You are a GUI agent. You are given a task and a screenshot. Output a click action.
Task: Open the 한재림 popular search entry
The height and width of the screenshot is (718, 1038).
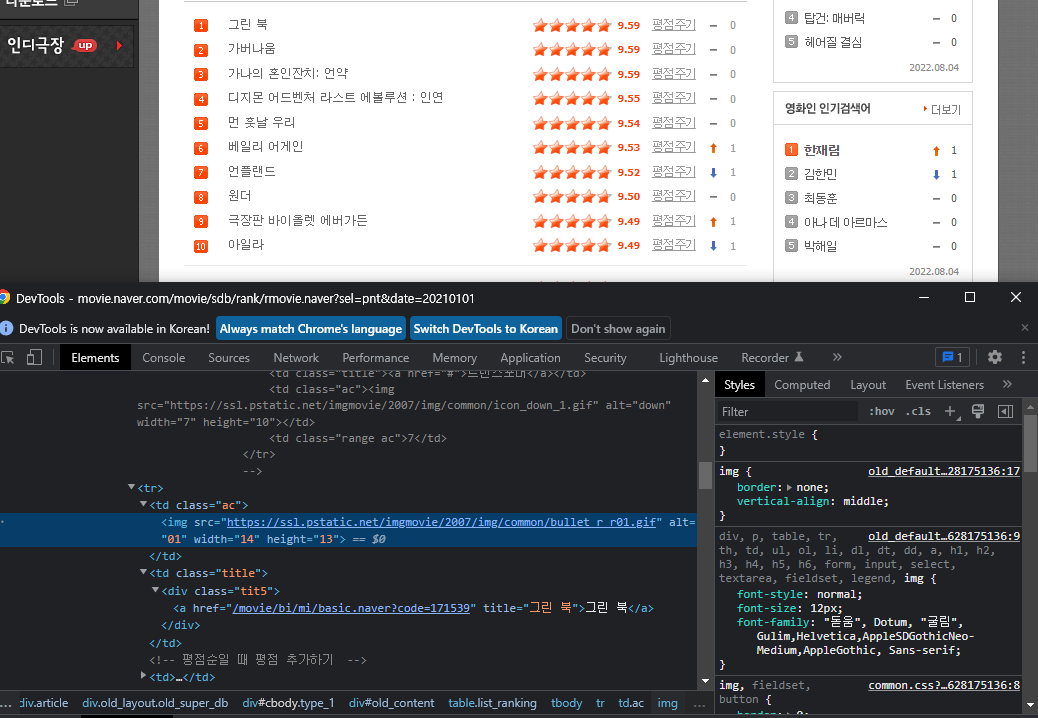(x=822, y=150)
